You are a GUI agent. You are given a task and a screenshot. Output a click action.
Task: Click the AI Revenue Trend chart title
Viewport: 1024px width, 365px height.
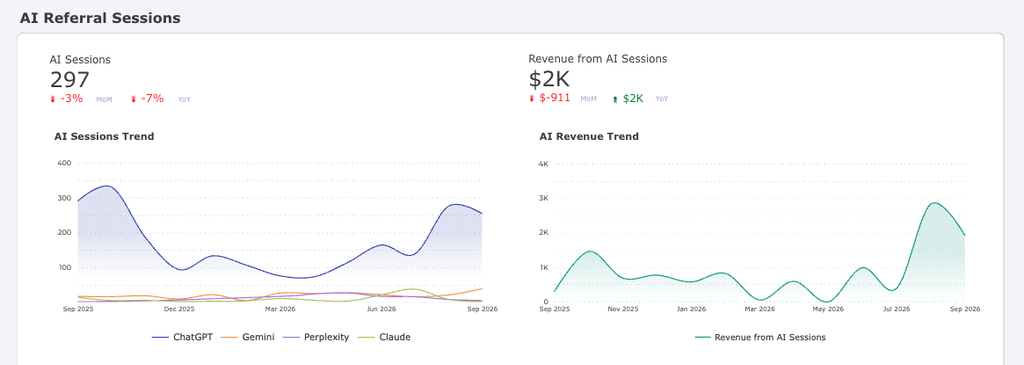589,136
